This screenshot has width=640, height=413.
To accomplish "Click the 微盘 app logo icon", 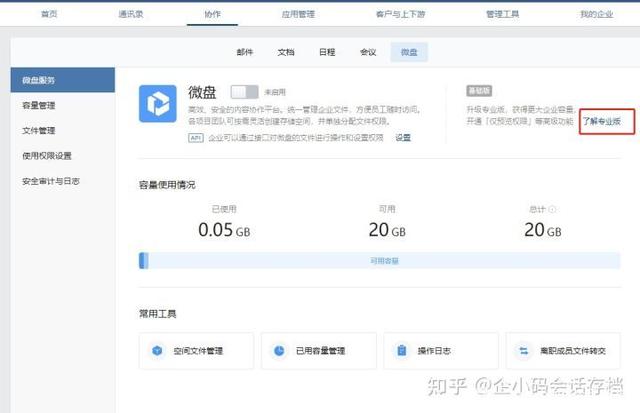I will point(160,104).
